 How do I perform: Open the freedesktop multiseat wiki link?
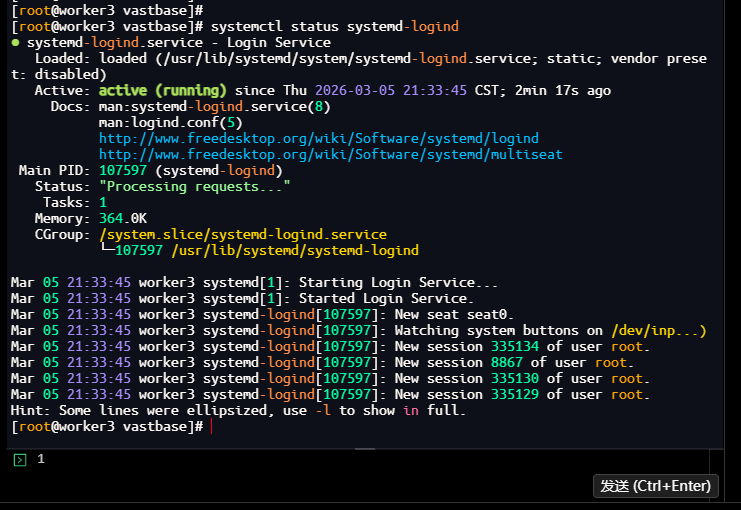coord(331,155)
